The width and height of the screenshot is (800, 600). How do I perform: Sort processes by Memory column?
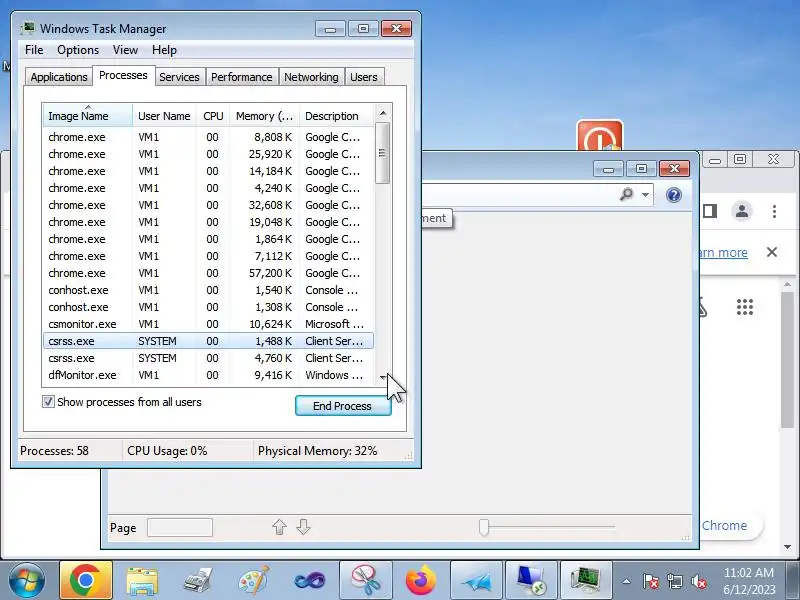click(264, 116)
